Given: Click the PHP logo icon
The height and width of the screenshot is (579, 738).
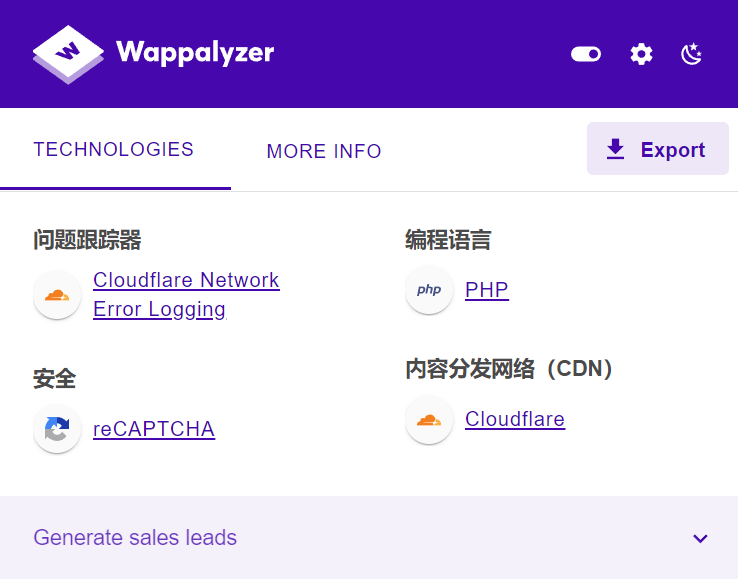Looking at the screenshot, I should tap(429, 290).
